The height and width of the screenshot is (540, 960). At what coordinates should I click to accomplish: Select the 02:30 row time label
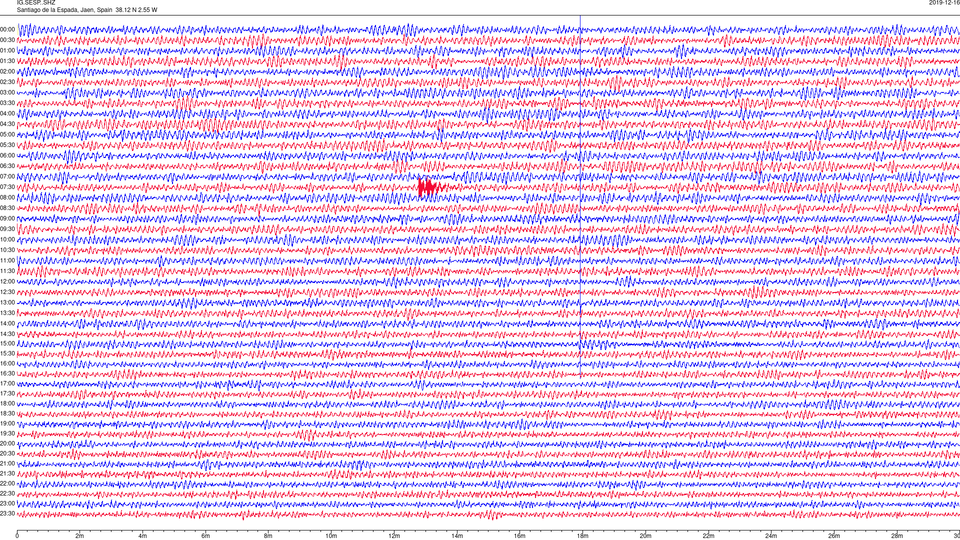[7, 82]
